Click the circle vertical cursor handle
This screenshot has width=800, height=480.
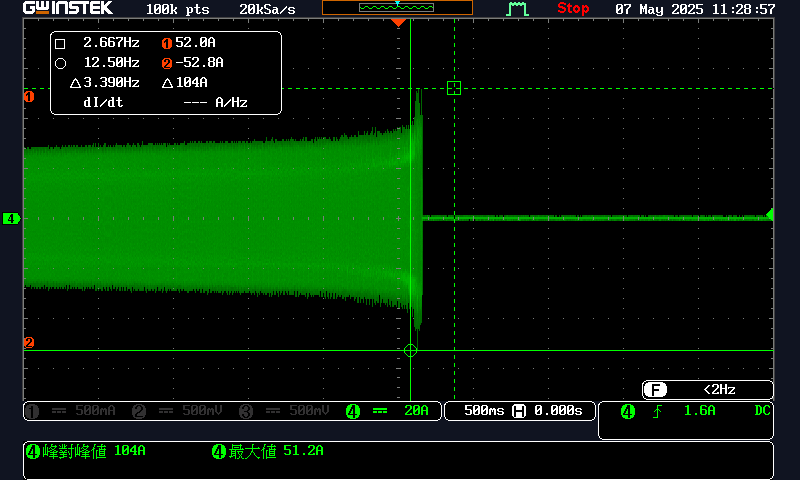click(410, 350)
